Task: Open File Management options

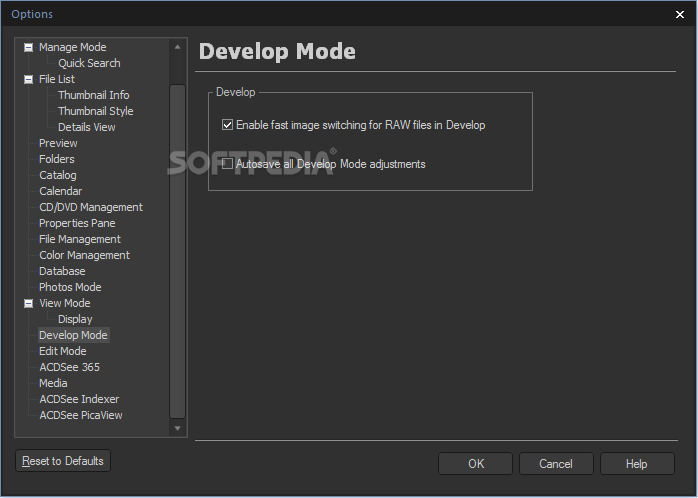Action: tap(80, 239)
